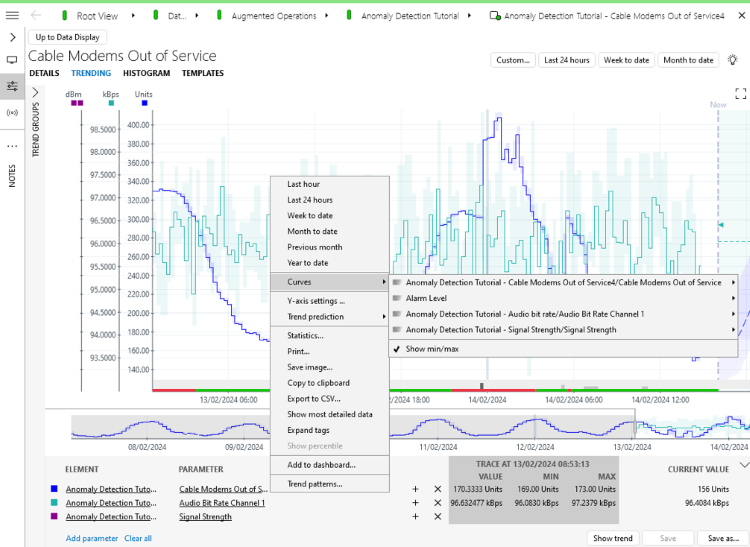Viewport: 750px width, 547px height.
Task: Remove the Signal Strength row with X
Action: pos(437,517)
